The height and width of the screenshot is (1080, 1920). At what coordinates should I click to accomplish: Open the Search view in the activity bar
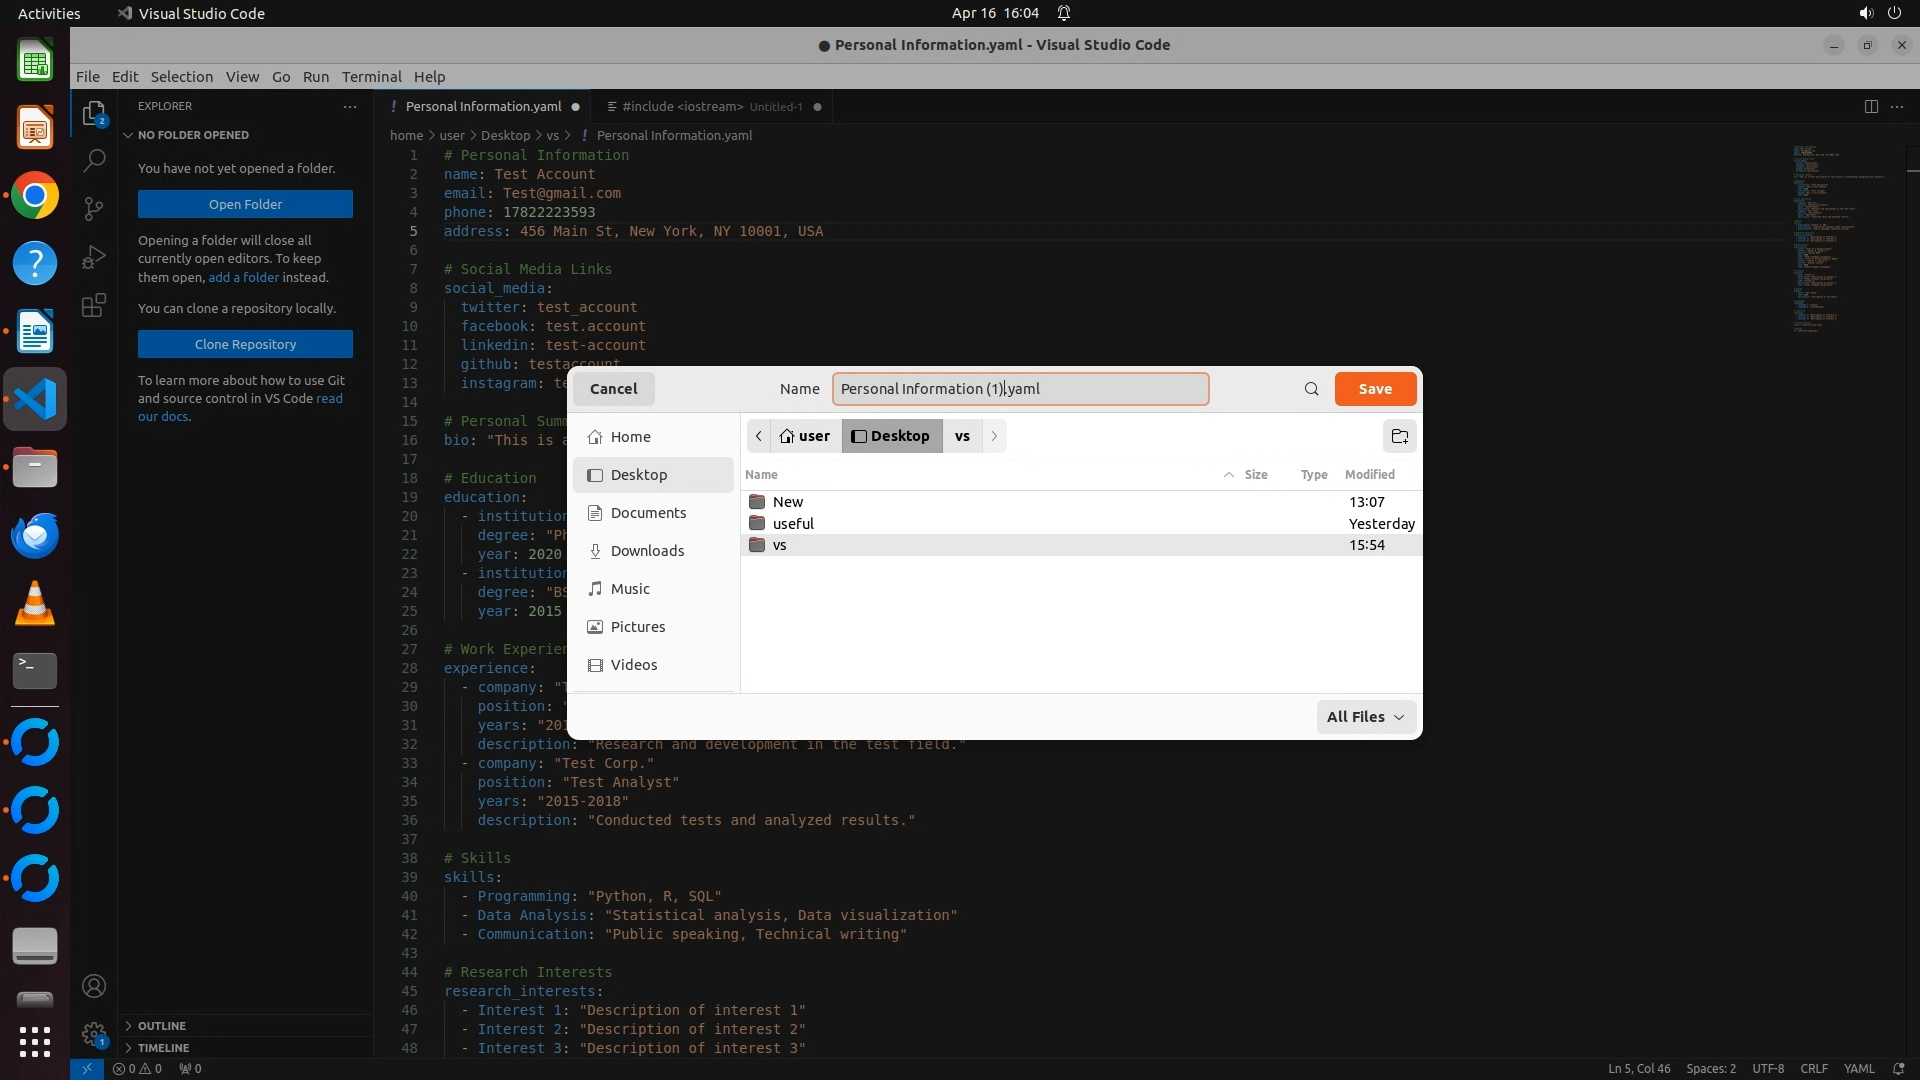(x=94, y=160)
